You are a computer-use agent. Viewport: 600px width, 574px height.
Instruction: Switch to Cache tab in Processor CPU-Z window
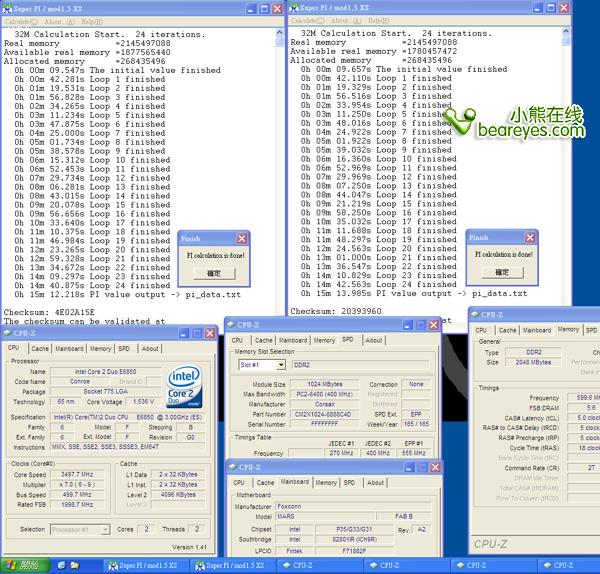(x=40, y=349)
